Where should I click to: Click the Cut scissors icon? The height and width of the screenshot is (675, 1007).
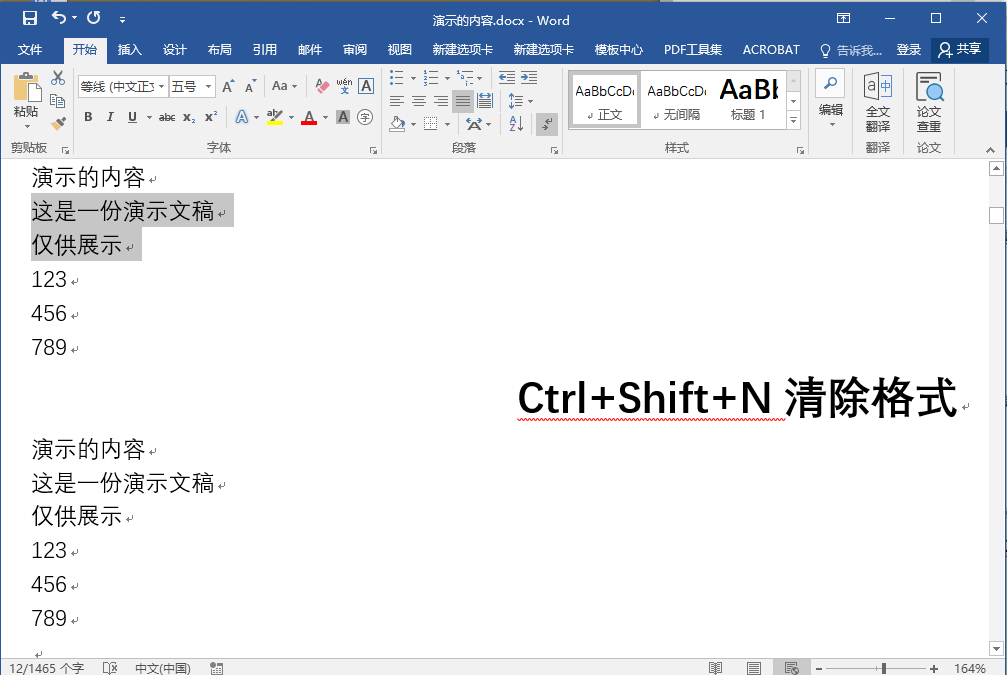(58, 78)
